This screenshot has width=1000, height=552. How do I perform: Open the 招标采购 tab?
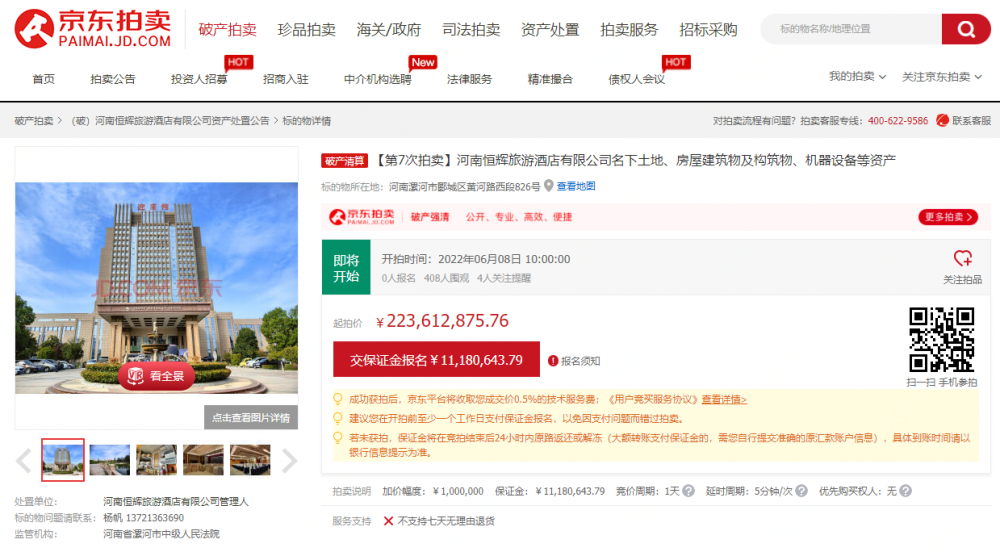point(708,29)
